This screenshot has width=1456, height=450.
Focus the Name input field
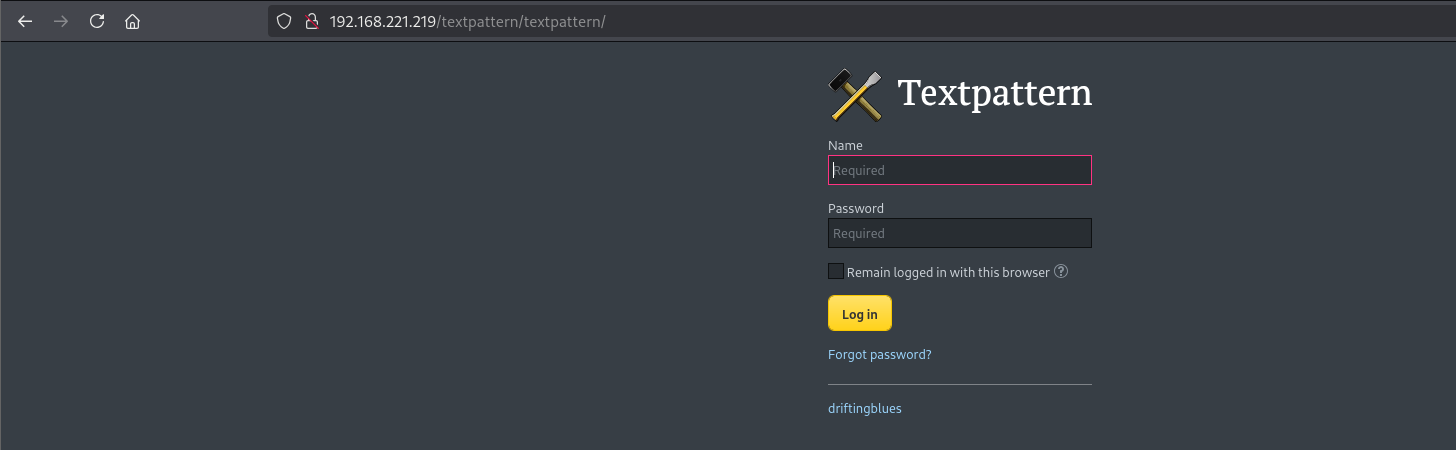[959, 170]
